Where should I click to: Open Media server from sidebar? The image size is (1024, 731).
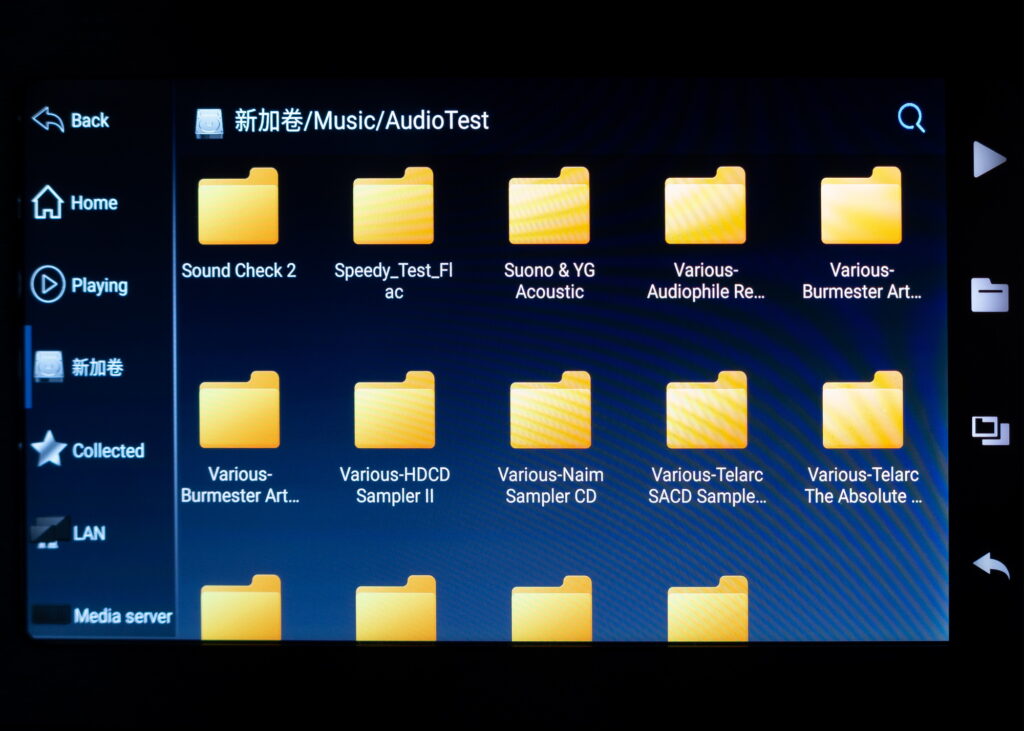tap(103, 616)
